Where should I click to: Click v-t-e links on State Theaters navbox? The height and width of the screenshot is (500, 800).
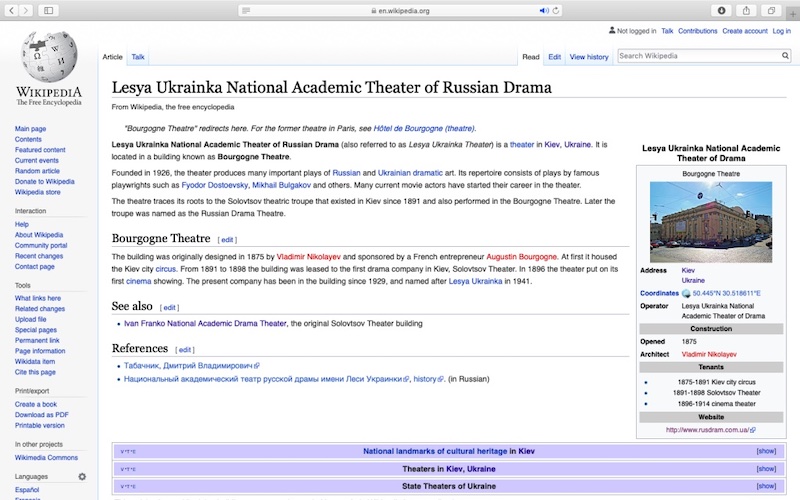(128, 486)
